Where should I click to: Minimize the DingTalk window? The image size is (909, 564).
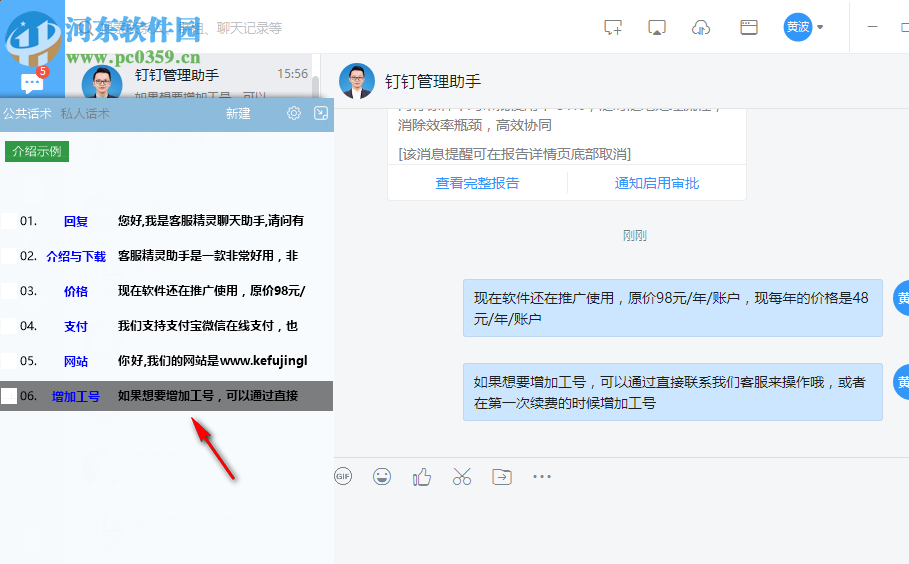click(872, 27)
